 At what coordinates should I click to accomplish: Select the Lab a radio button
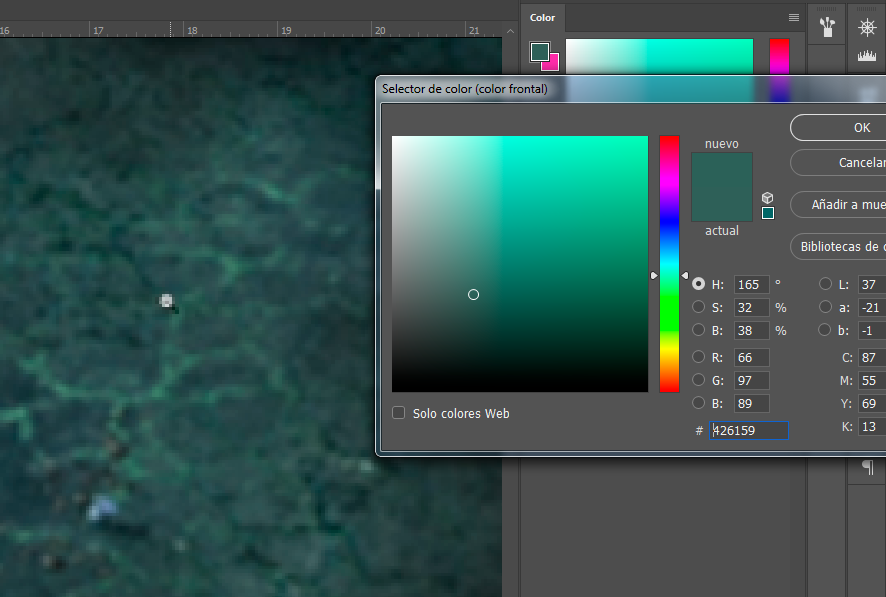click(x=826, y=307)
